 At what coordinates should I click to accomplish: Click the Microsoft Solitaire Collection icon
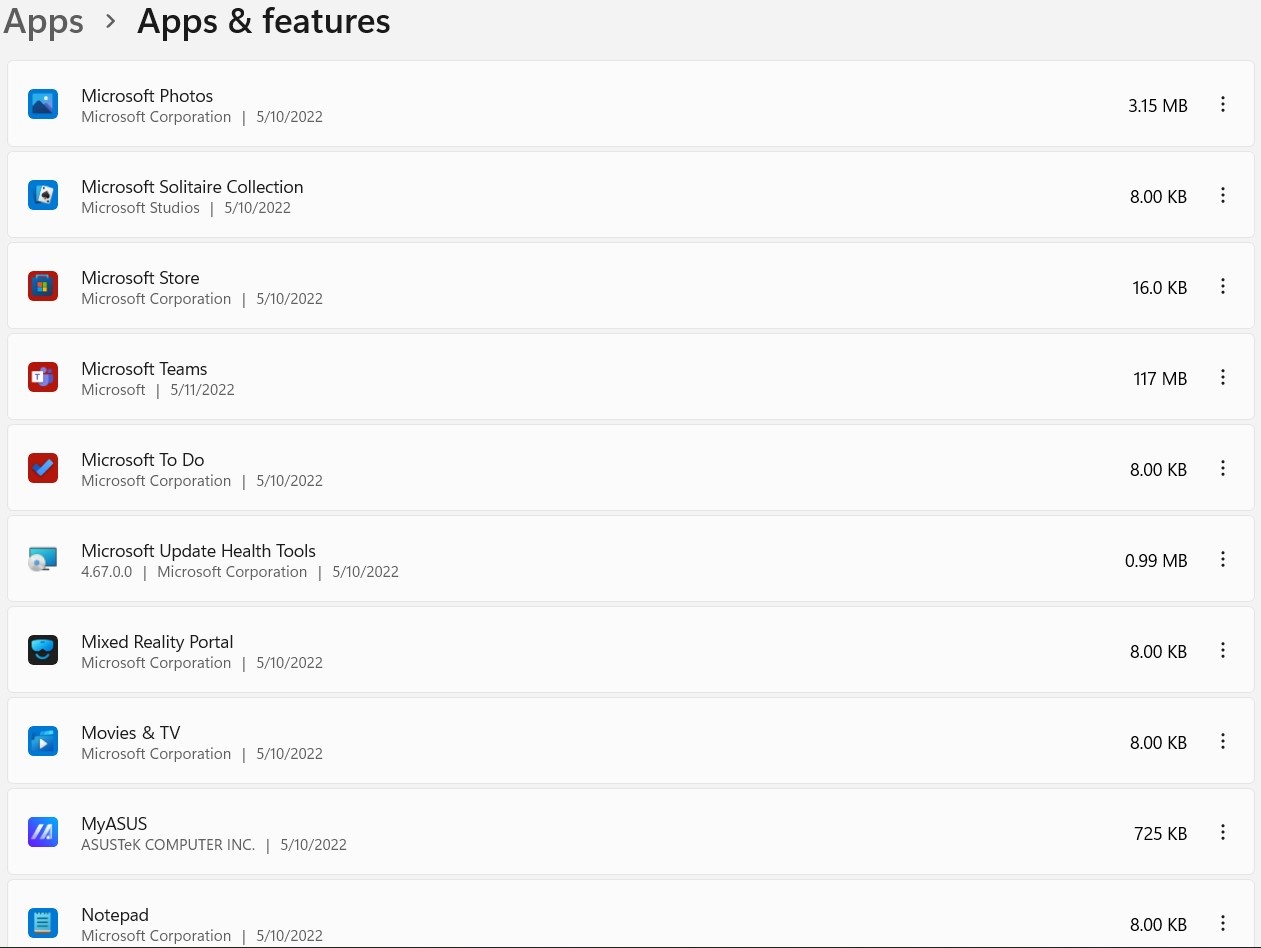pos(43,195)
